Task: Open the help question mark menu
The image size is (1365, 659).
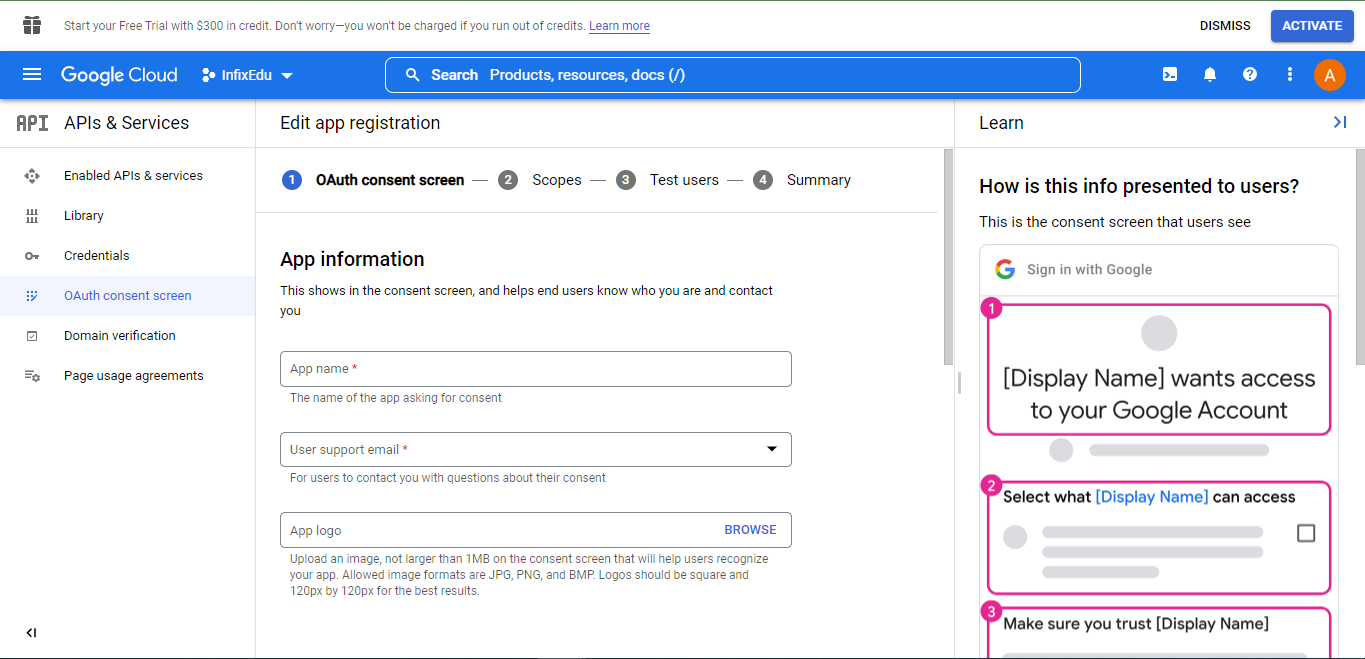Action: [1250, 74]
